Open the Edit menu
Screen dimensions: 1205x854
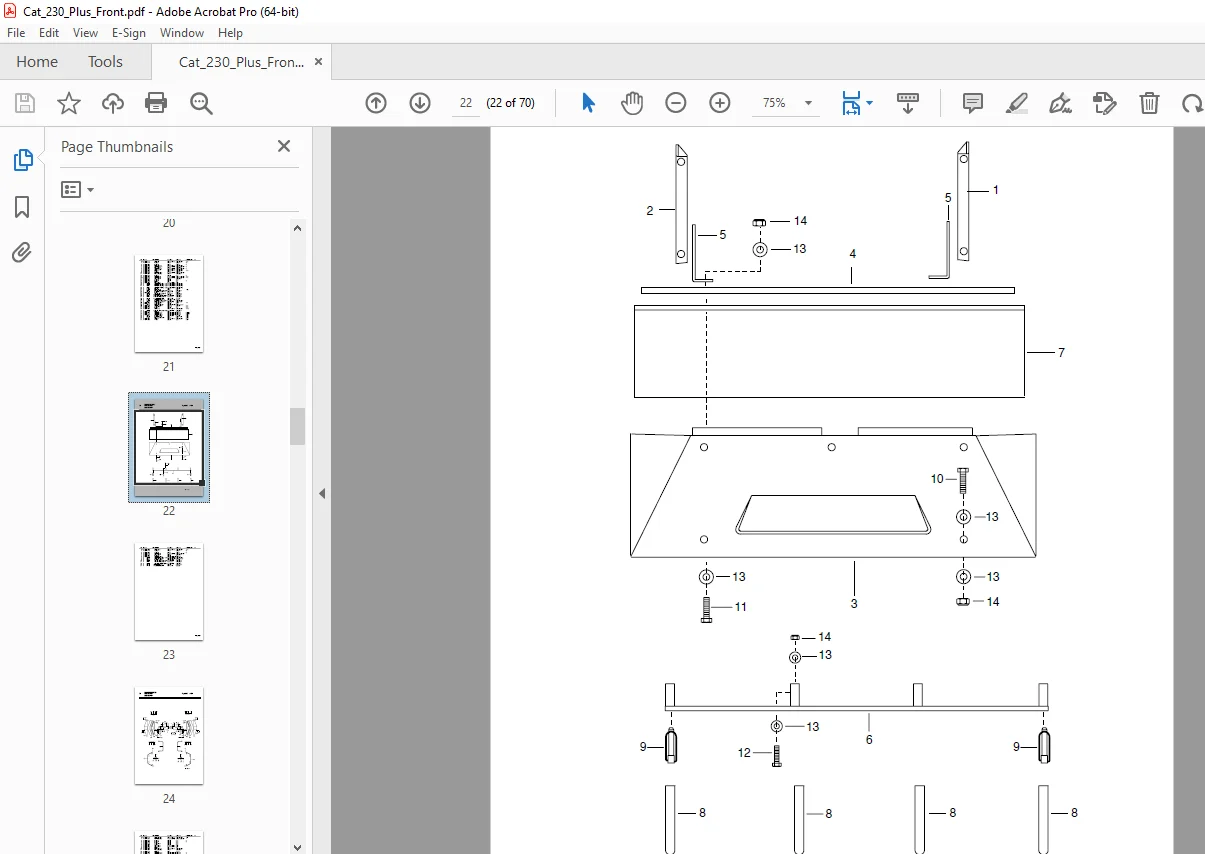[49, 33]
